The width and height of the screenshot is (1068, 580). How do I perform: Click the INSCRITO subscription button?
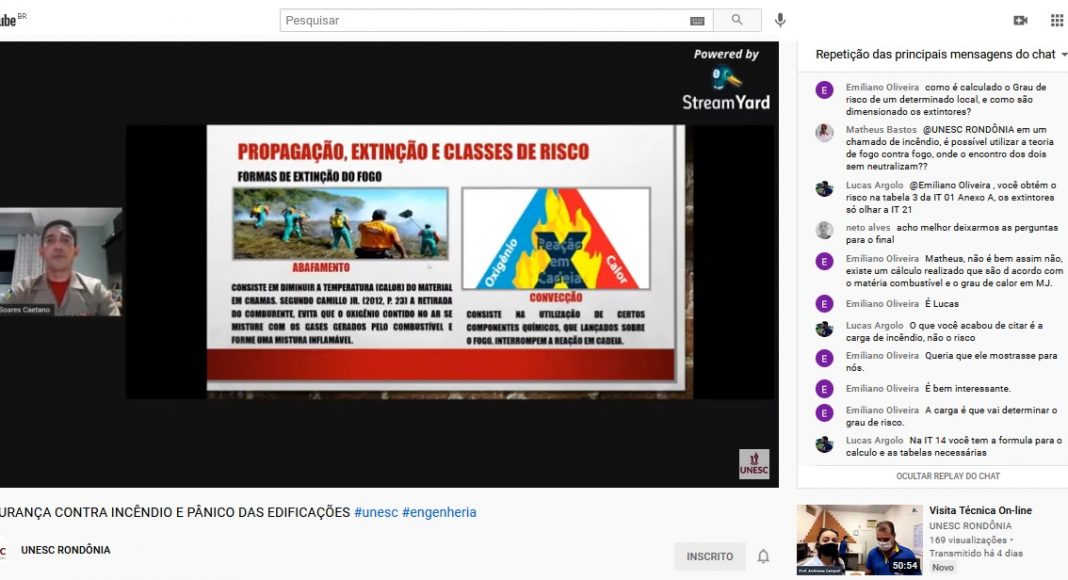(709, 556)
